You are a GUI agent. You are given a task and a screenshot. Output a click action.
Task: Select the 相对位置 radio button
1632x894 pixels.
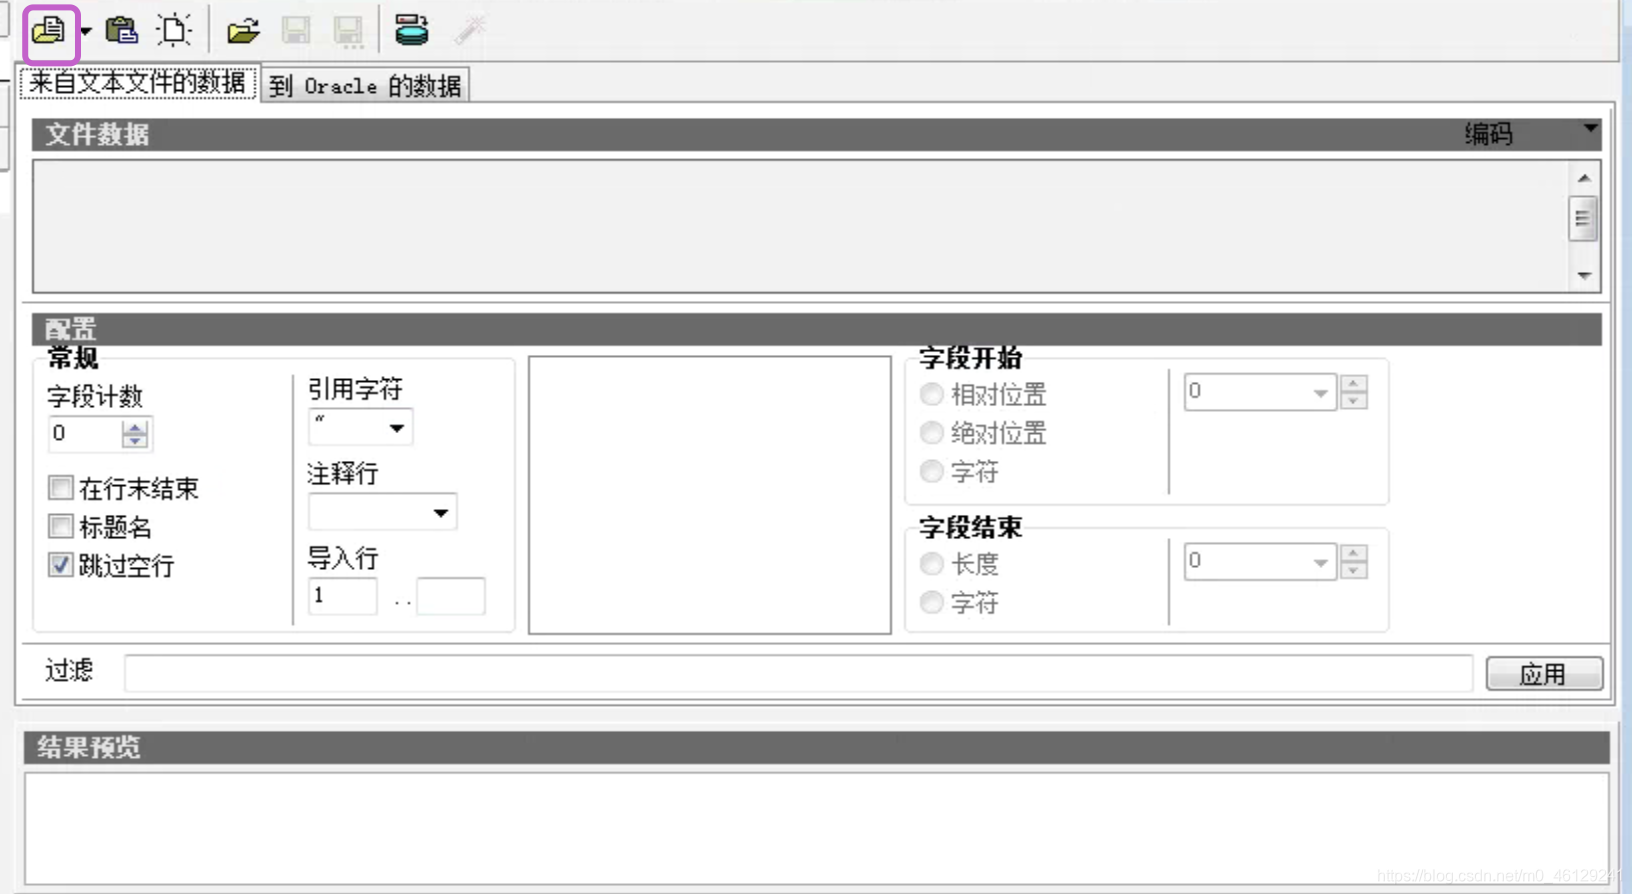click(932, 394)
